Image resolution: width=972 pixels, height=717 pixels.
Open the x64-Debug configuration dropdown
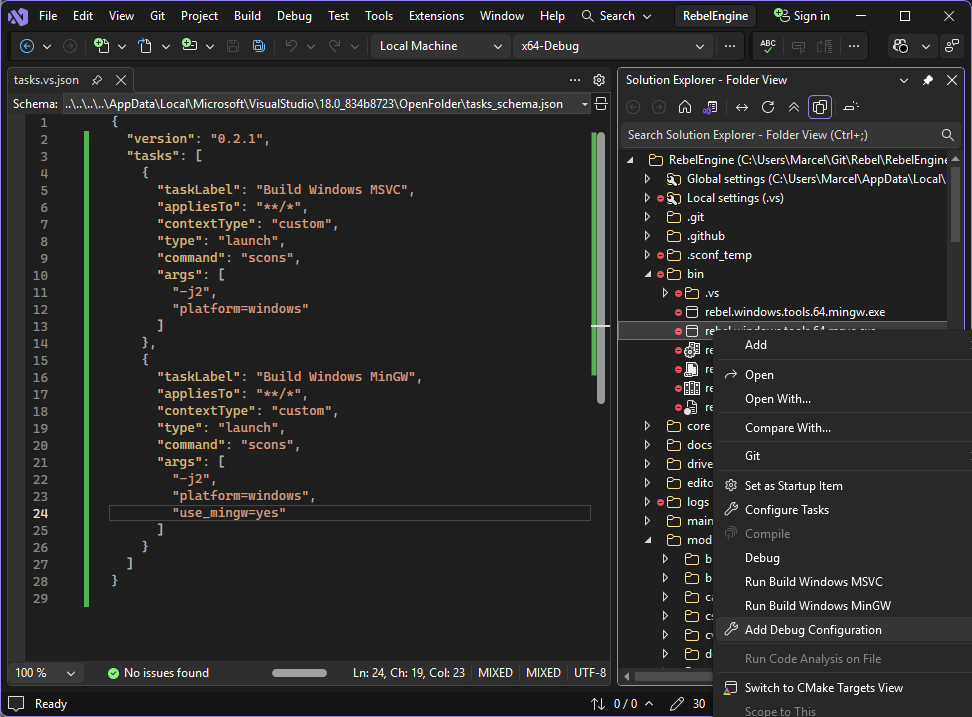(612, 46)
